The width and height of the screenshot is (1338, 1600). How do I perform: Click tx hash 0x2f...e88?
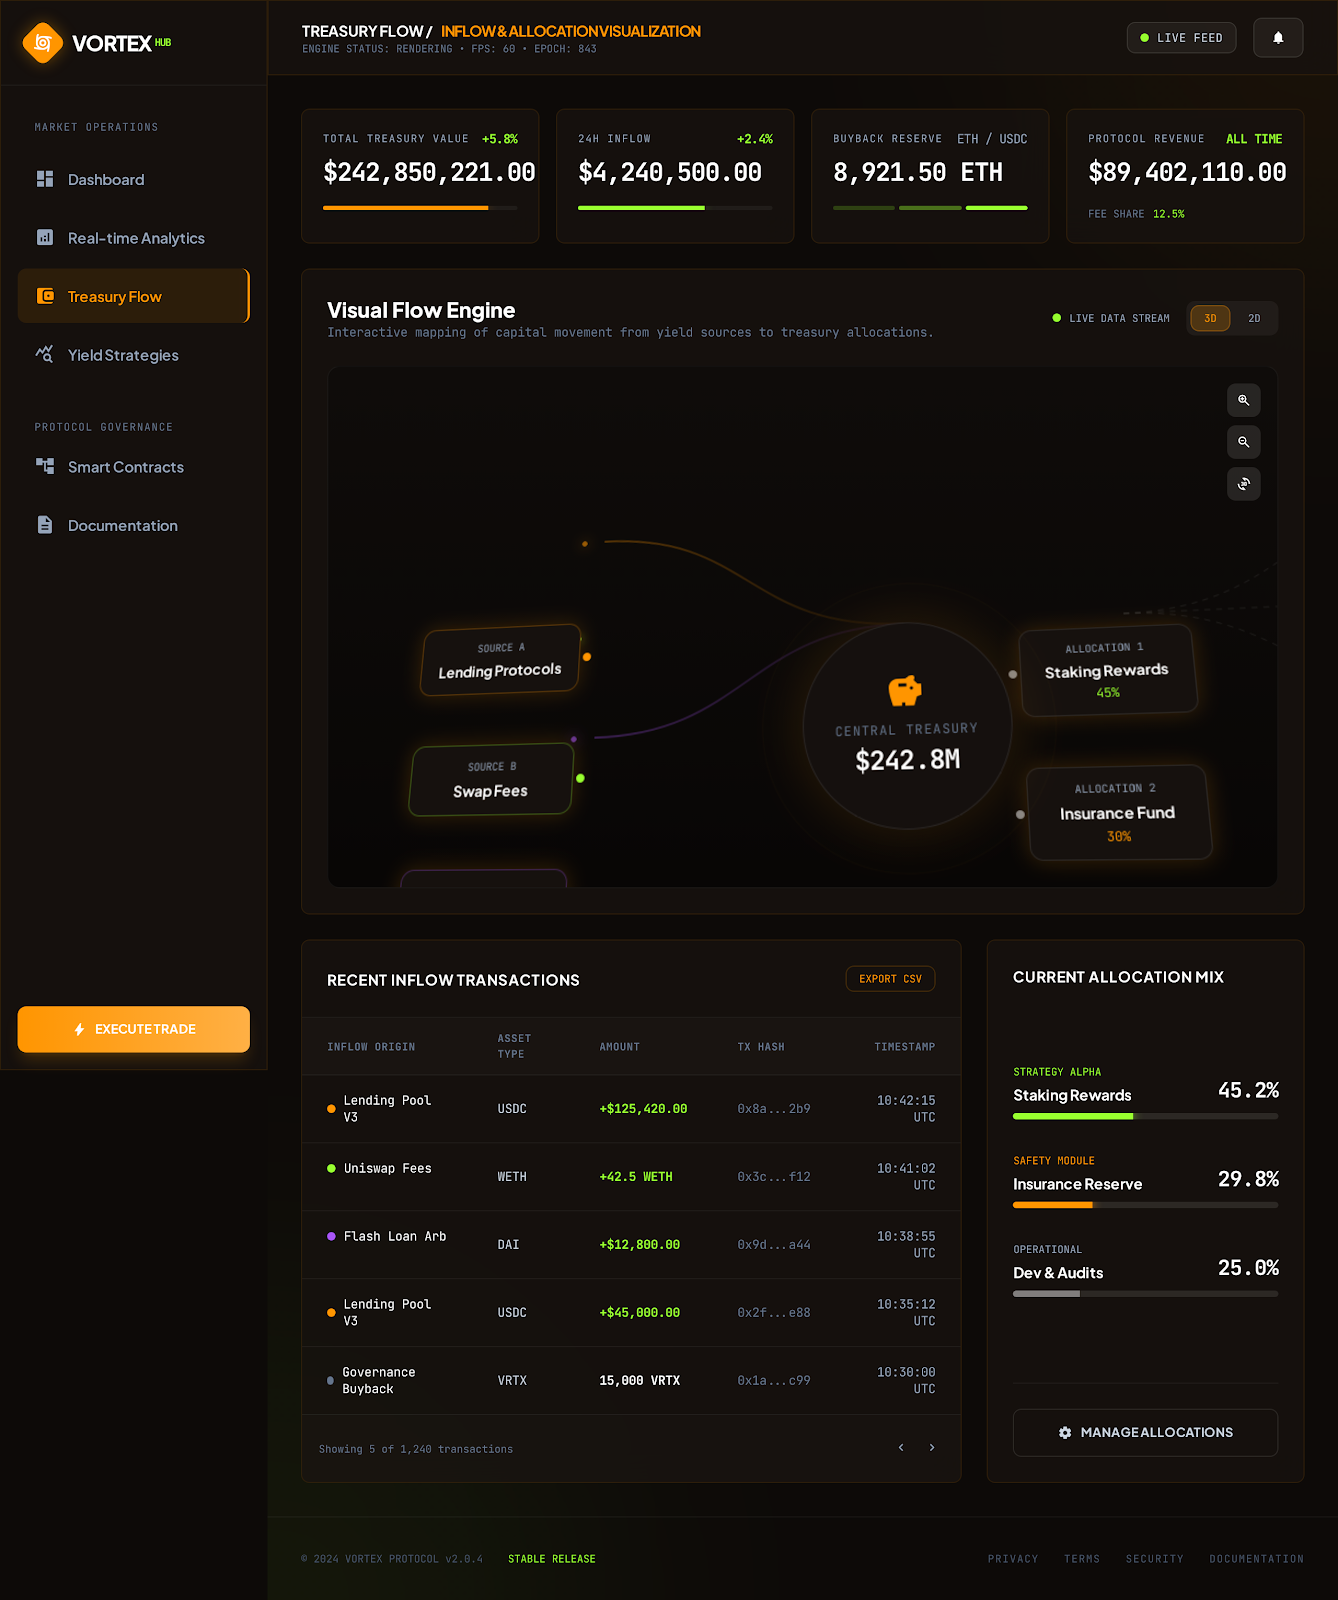[x=774, y=1313]
